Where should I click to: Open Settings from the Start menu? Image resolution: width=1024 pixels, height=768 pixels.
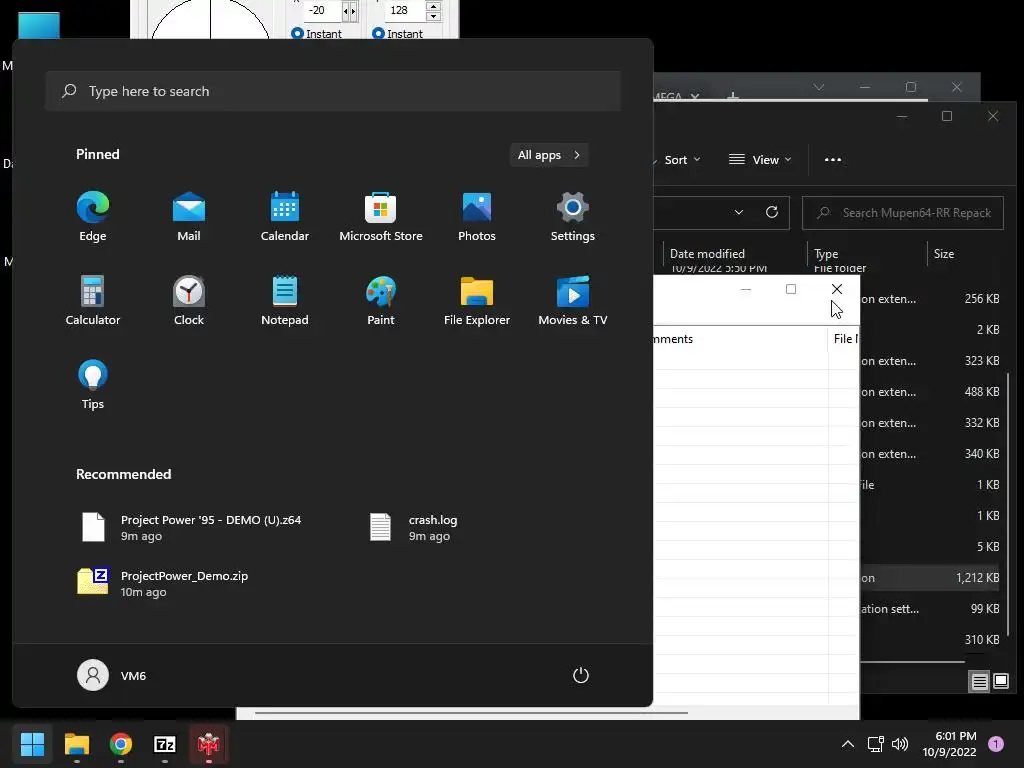[x=573, y=217]
